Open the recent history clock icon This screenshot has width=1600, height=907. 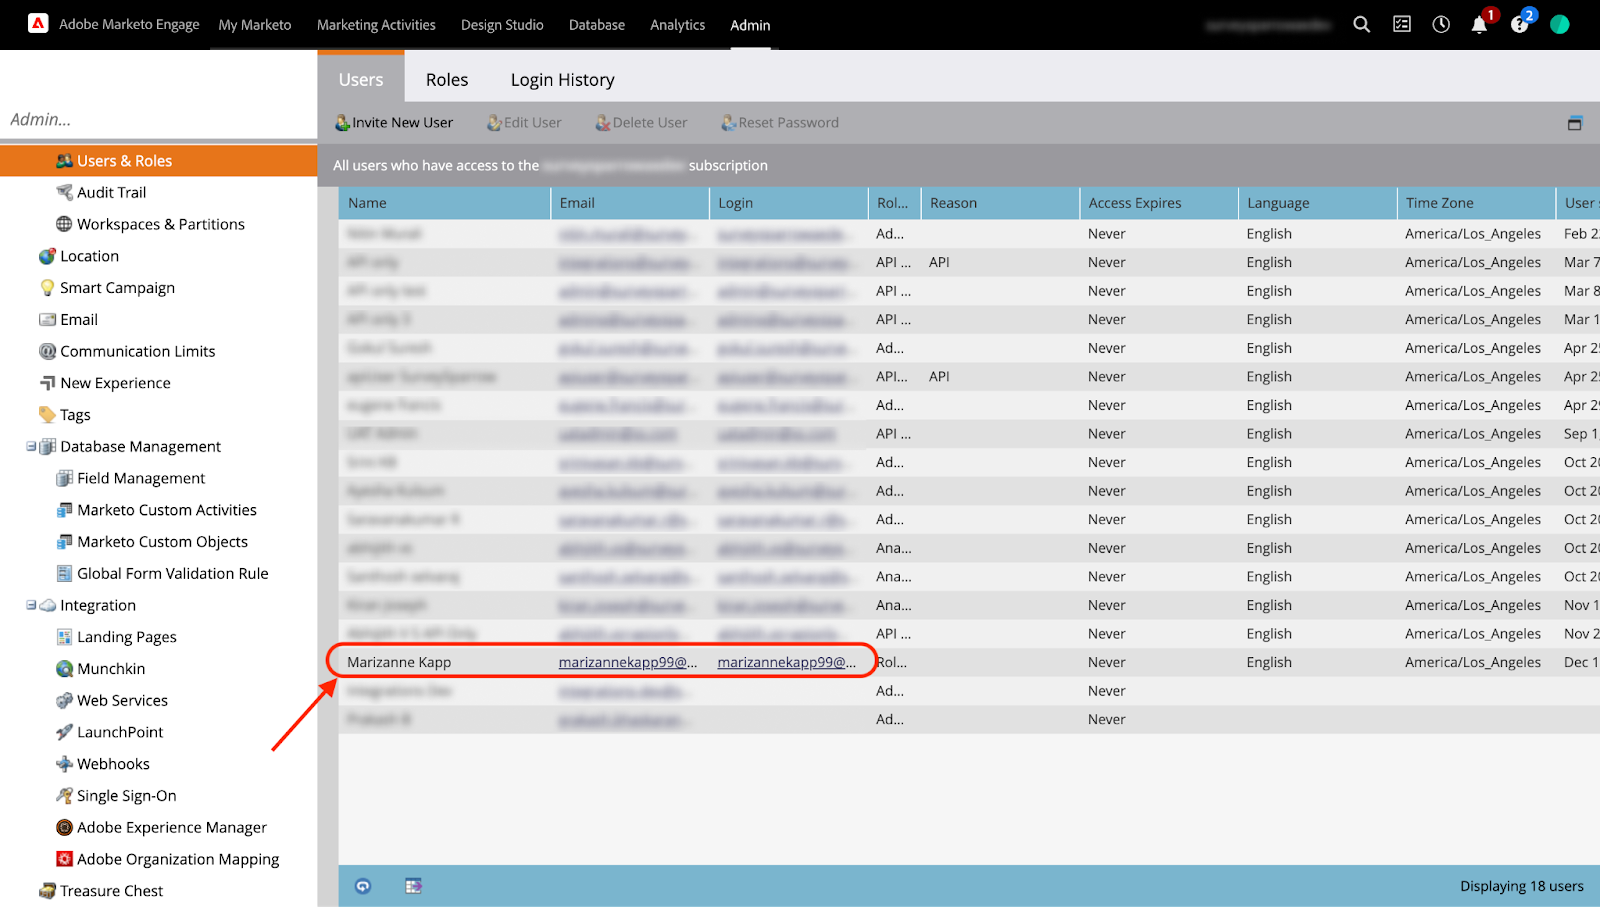(x=1441, y=25)
